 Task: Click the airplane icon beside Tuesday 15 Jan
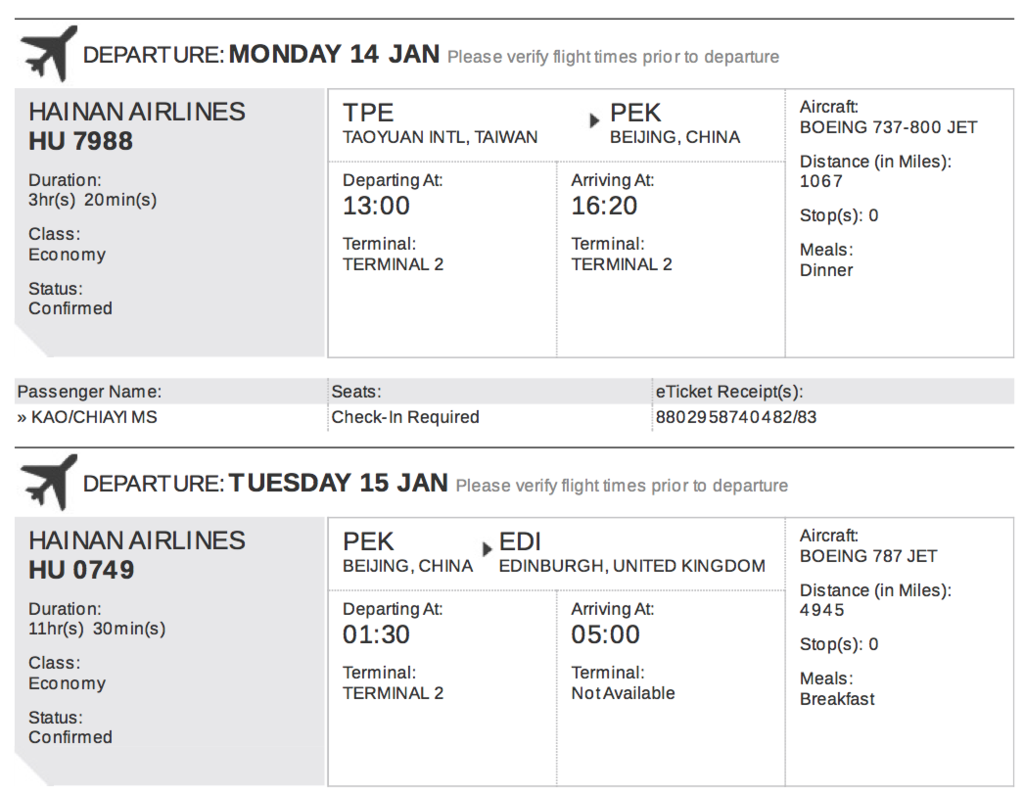click(49, 482)
